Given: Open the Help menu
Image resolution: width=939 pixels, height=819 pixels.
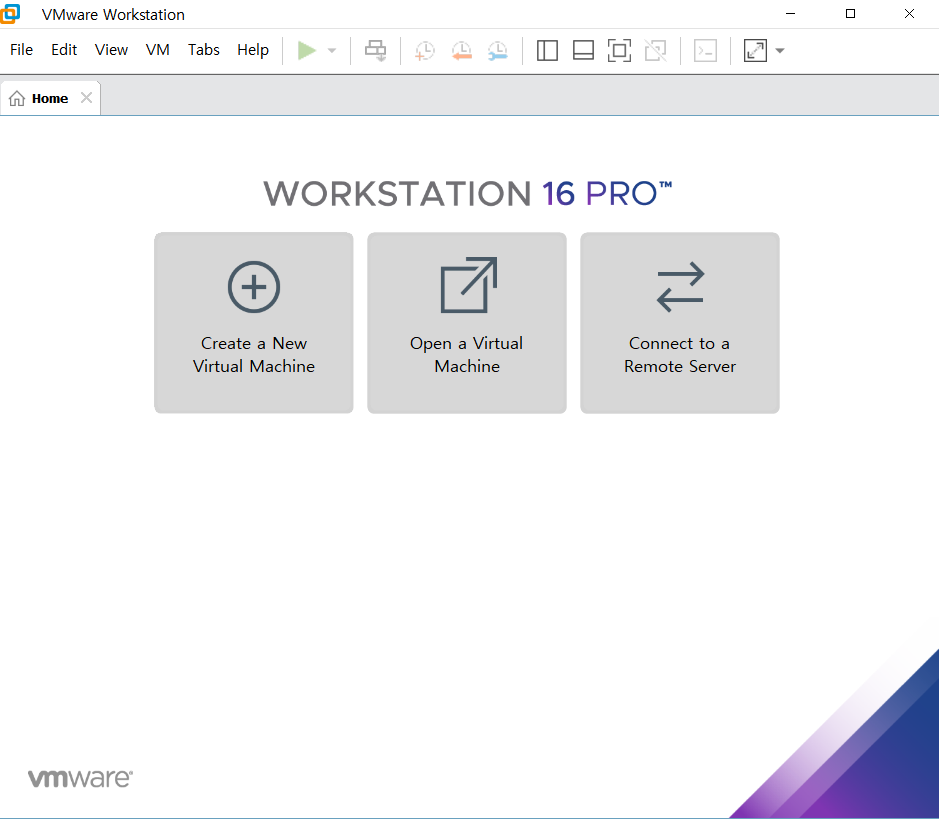Looking at the screenshot, I should tap(253, 50).
